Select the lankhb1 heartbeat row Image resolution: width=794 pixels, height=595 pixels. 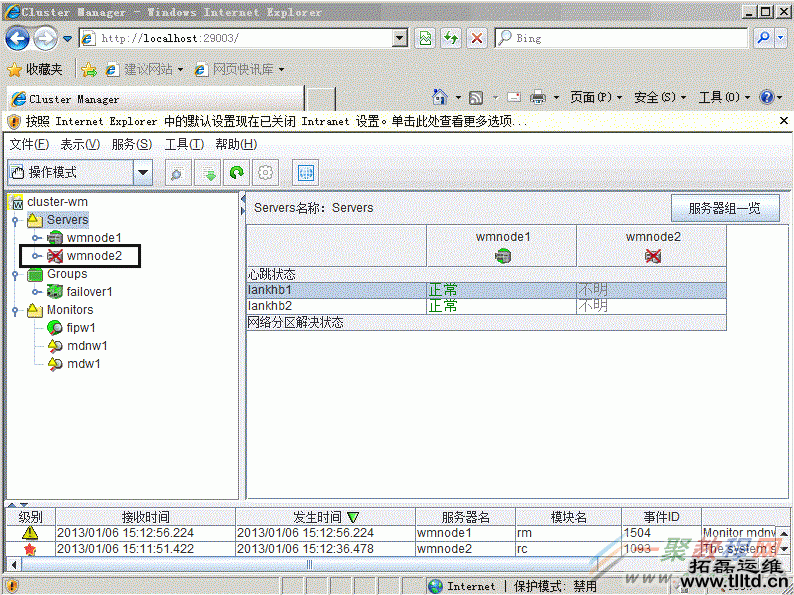[x=487, y=290]
